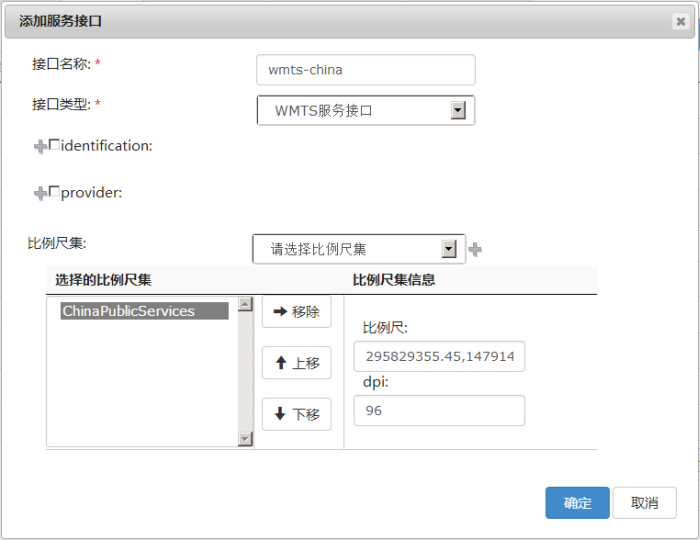This screenshot has width=700, height=540.
Task: Click the scale set list scroll-down arrow
Action: pos(245,439)
